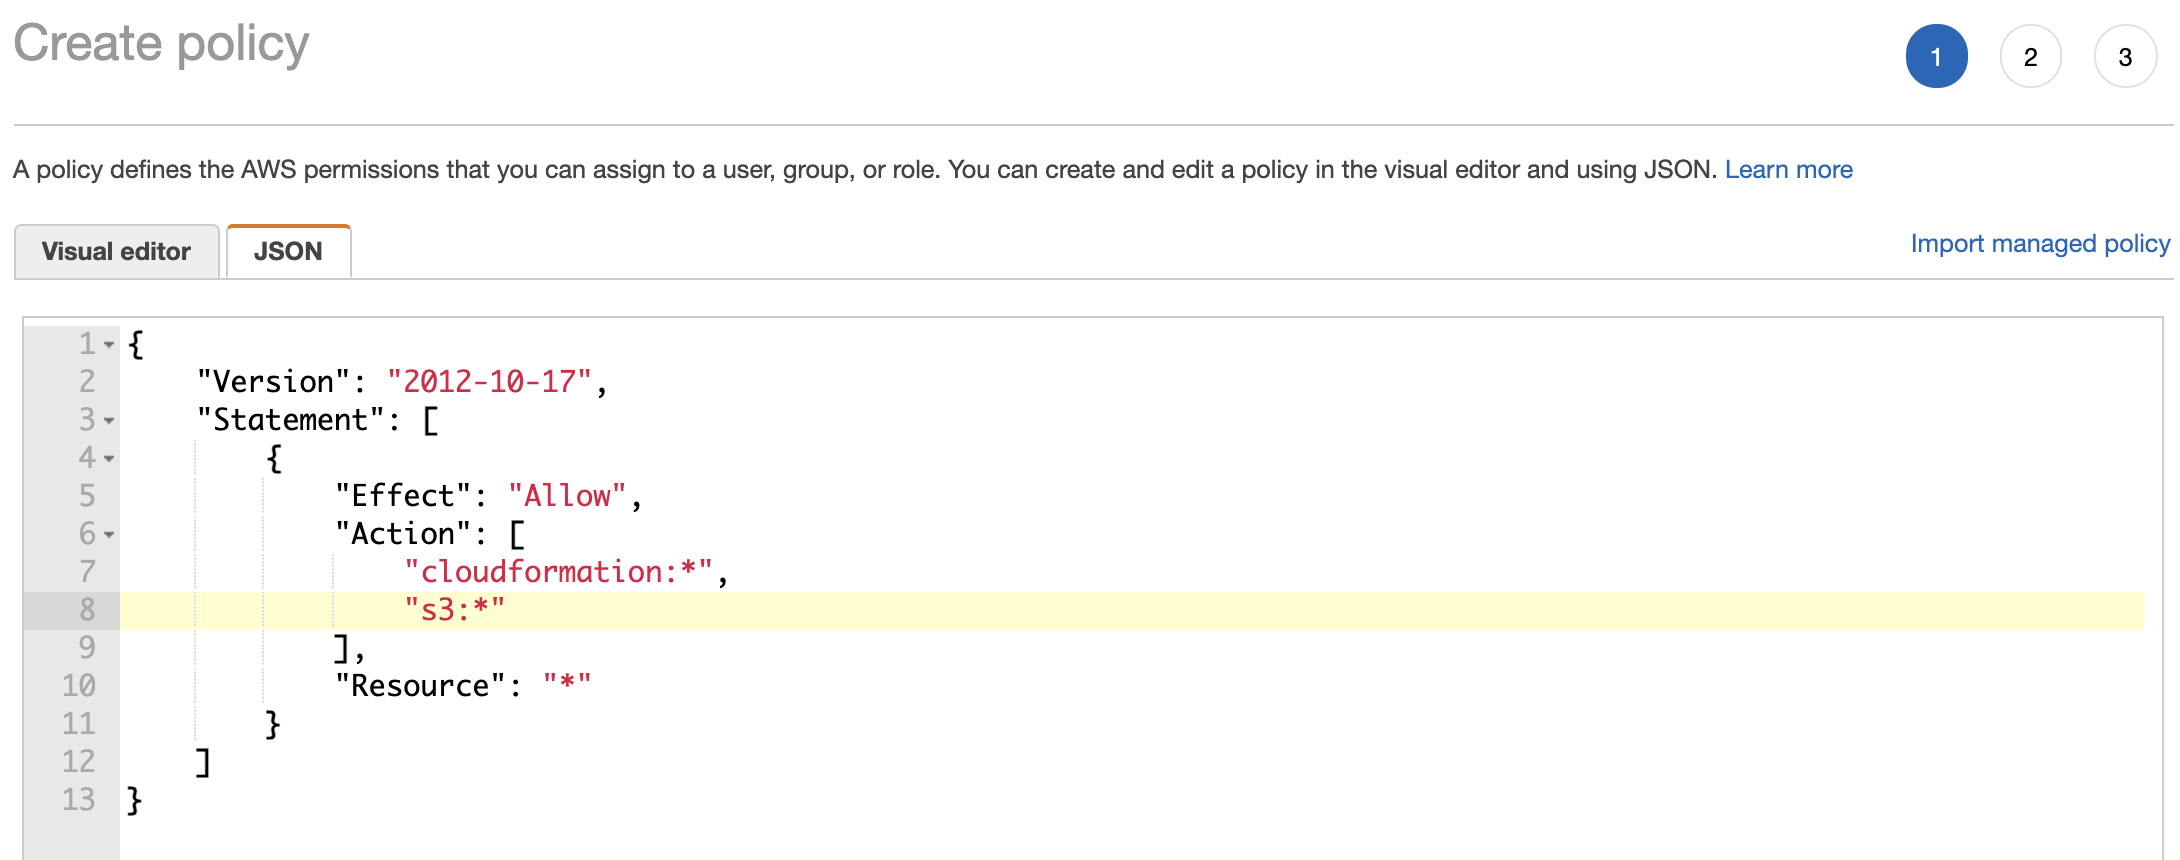2180x860 pixels.
Task: Collapse the Statement array fold arrow on line 3
Action: tap(109, 421)
